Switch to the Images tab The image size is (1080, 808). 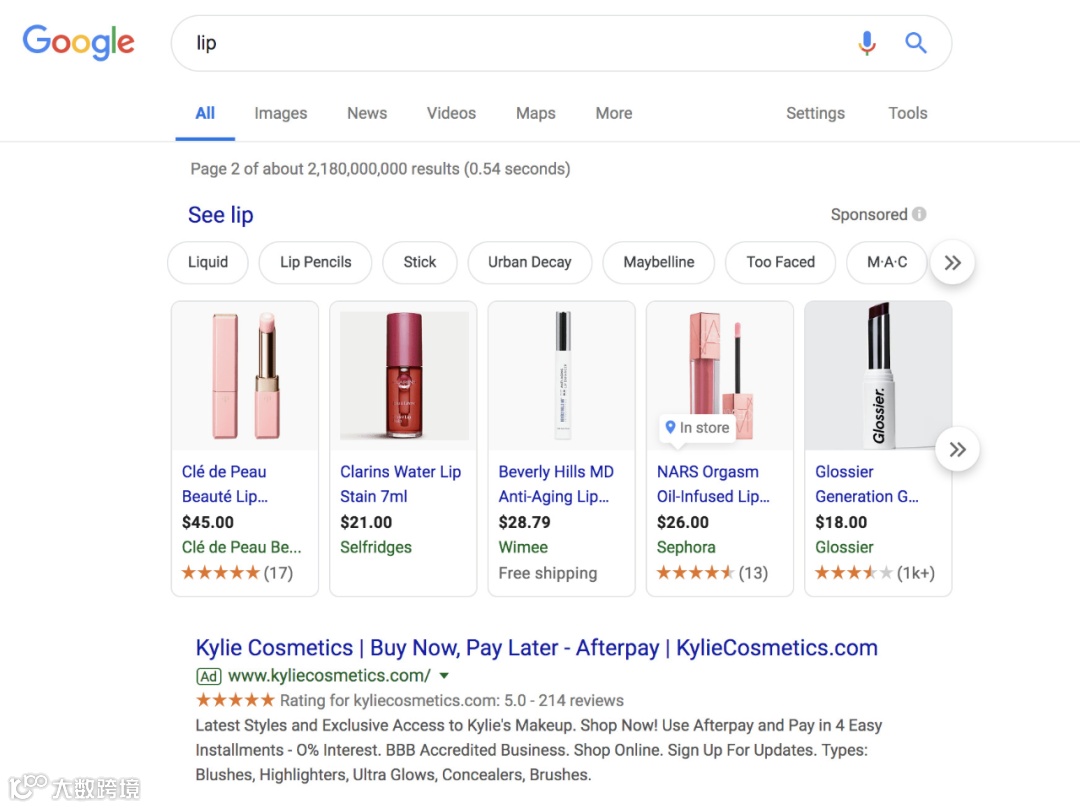(x=280, y=113)
